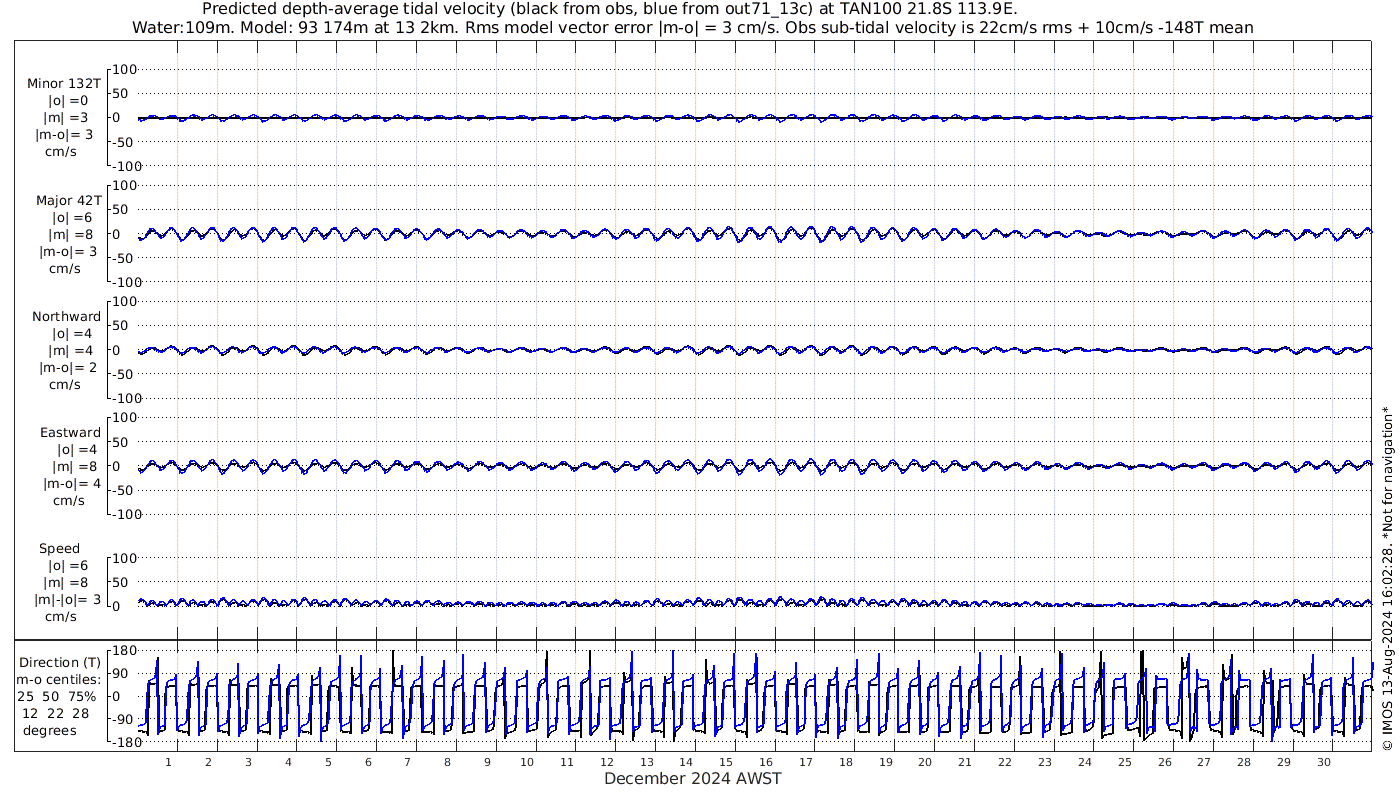
Task: Click the chart title line starting 'Predicted depth-average tidal velocity'
Action: pos(610,9)
